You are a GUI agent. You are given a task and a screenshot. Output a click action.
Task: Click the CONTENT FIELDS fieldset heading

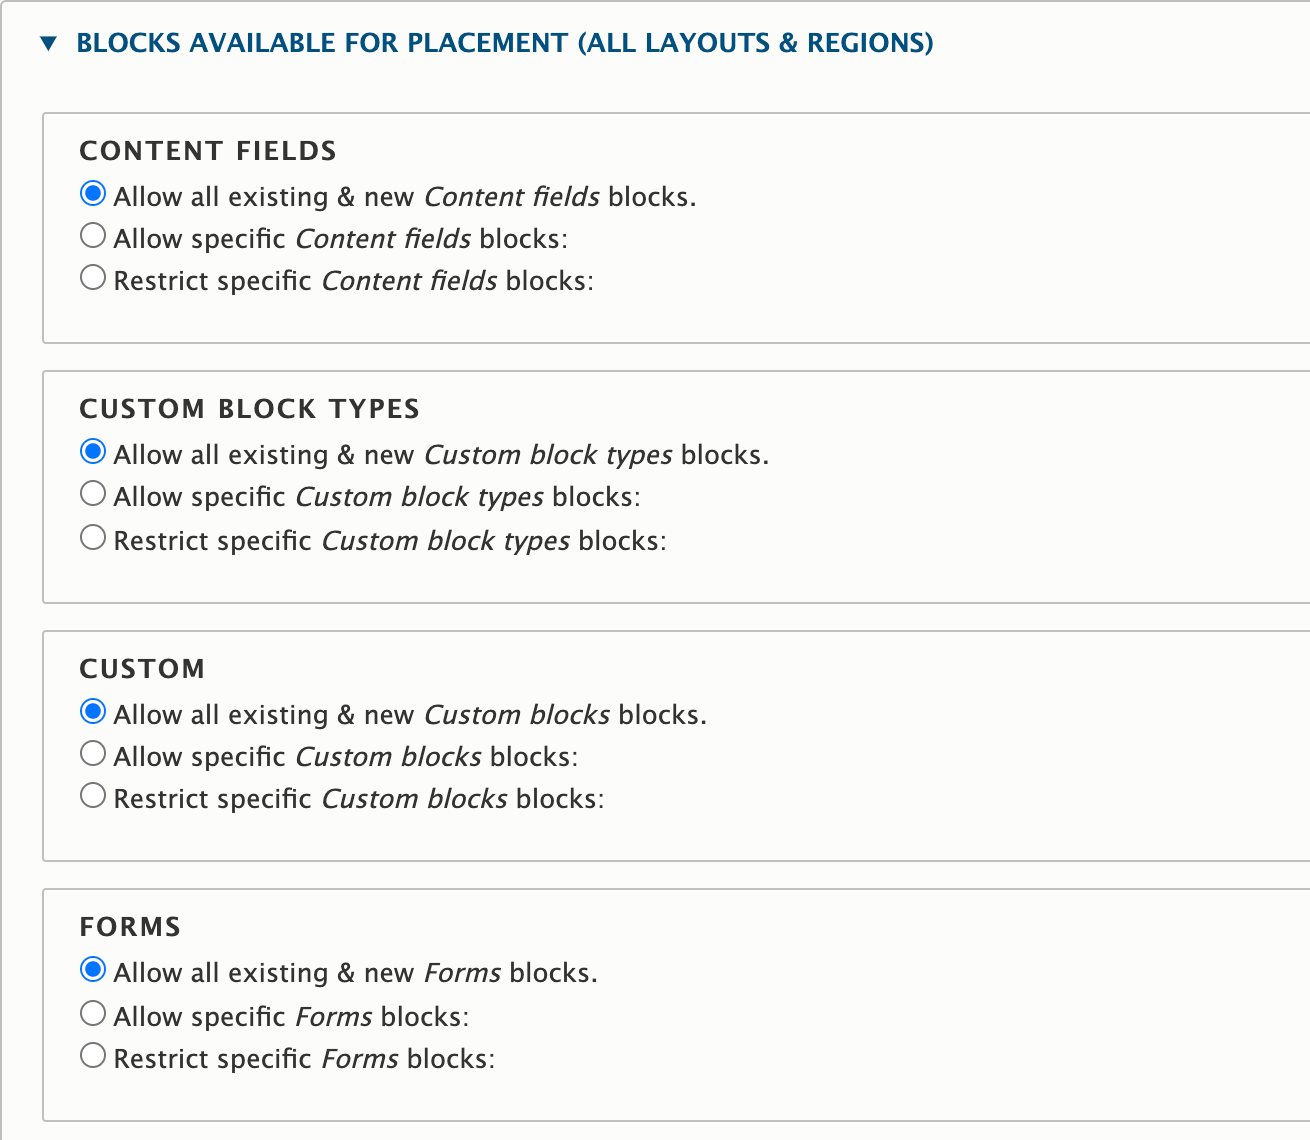point(207,150)
